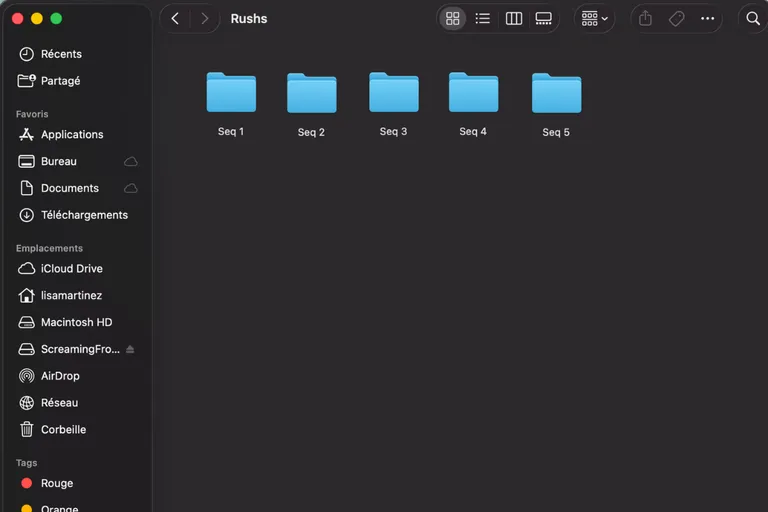Open the more actions ellipsis menu
This screenshot has width=768, height=512.
click(707, 19)
